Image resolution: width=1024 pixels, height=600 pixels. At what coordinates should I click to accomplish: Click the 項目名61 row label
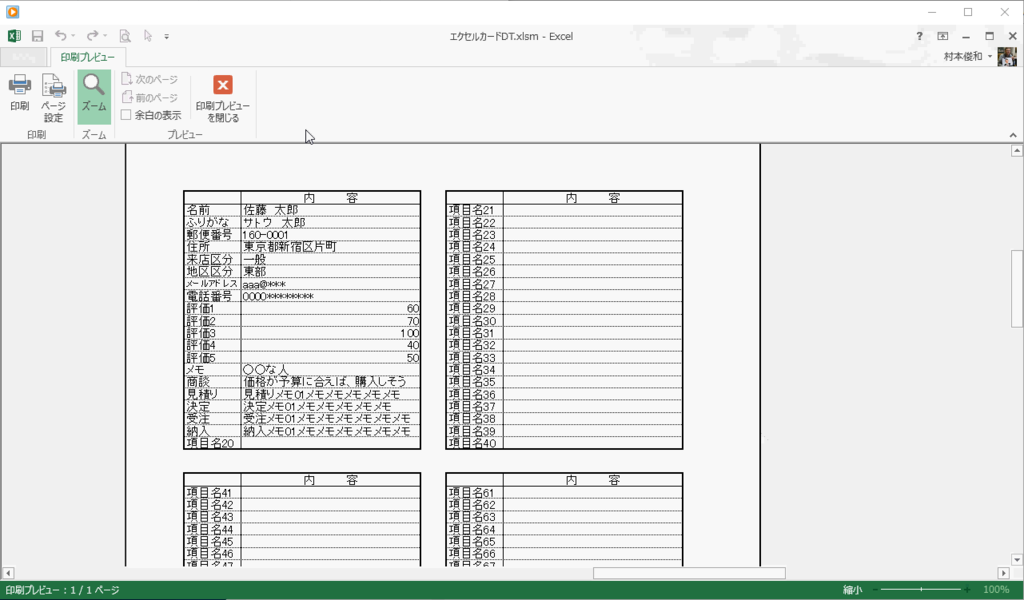pyautogui.click(x=472, y=493)
